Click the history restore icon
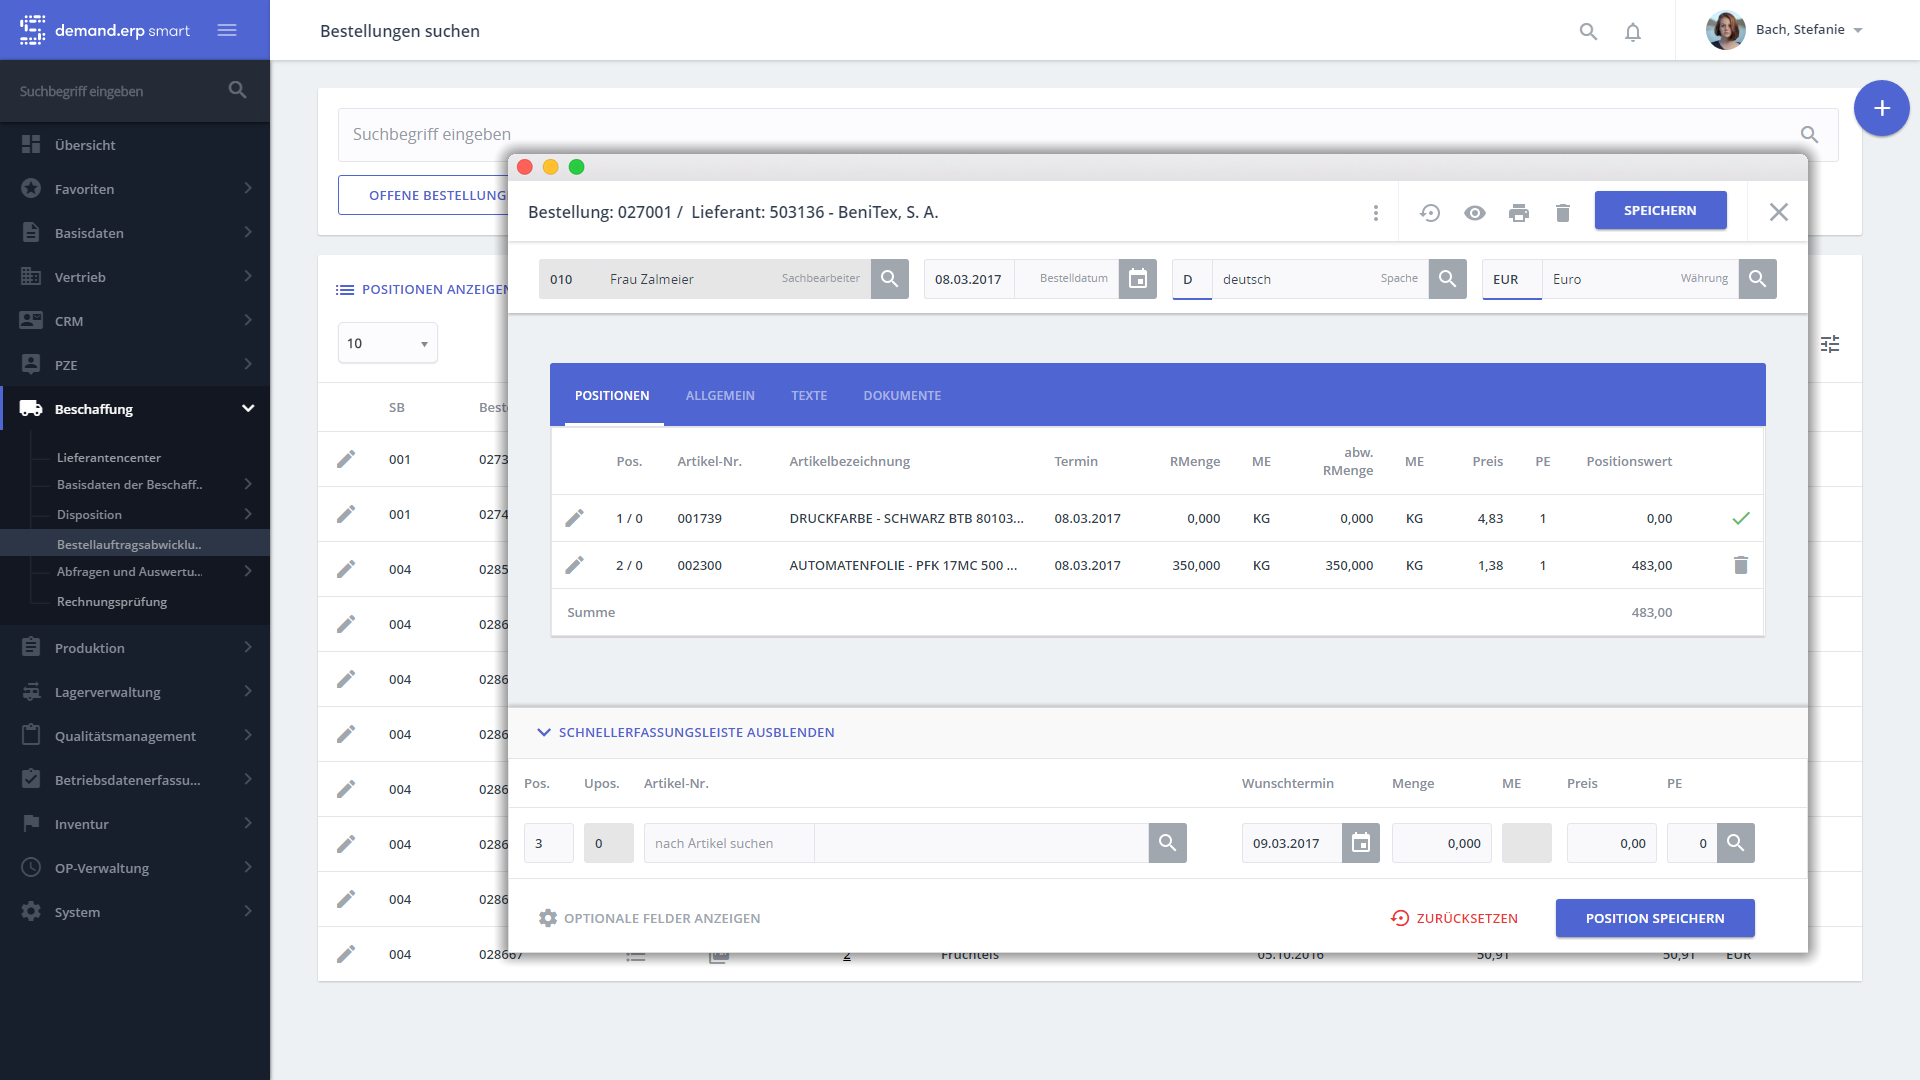The image size is (1920, 1080). 1430,212
